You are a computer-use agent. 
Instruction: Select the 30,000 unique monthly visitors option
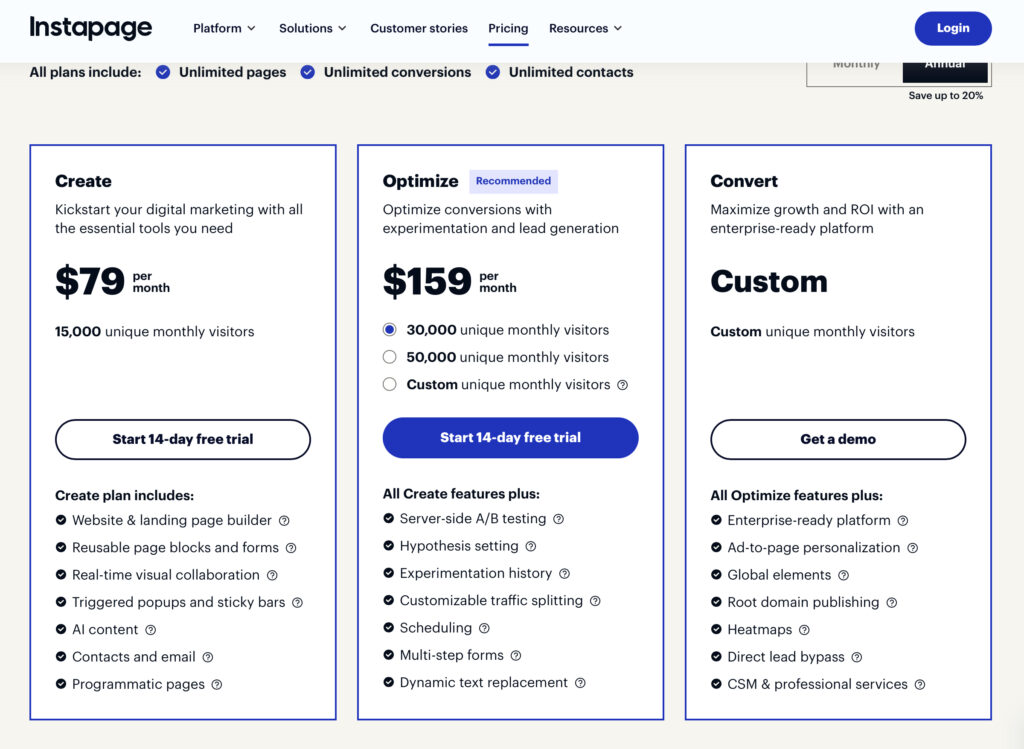pos(389,329)
